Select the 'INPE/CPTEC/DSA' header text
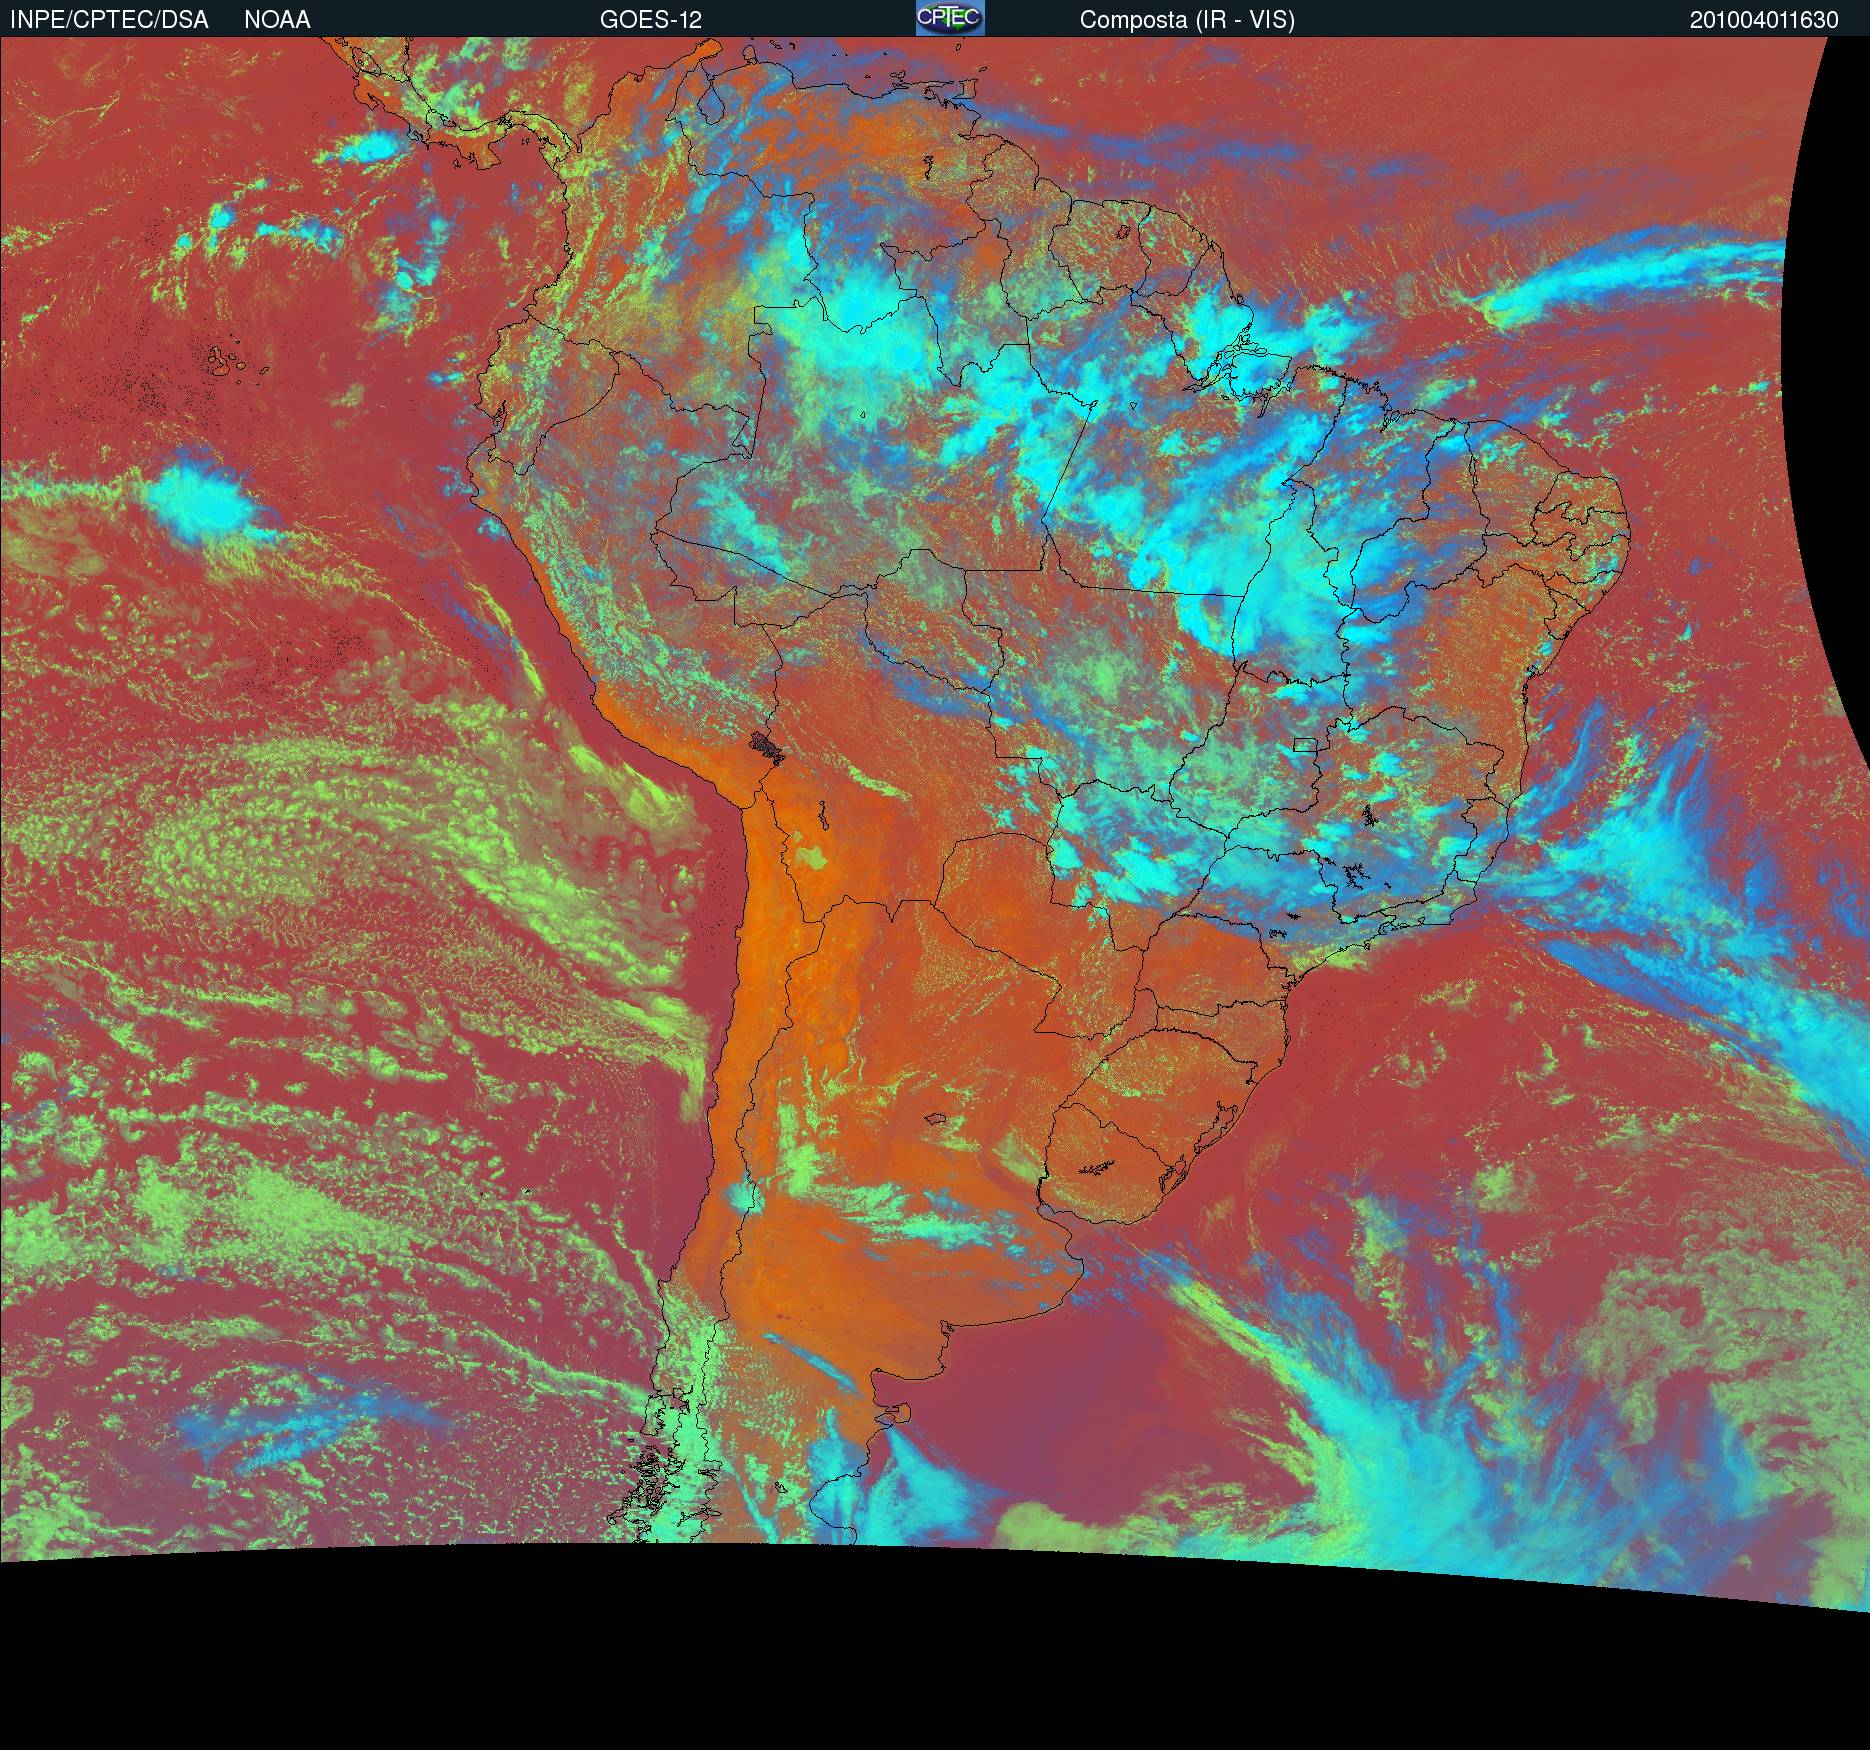 tap(109, 20)
